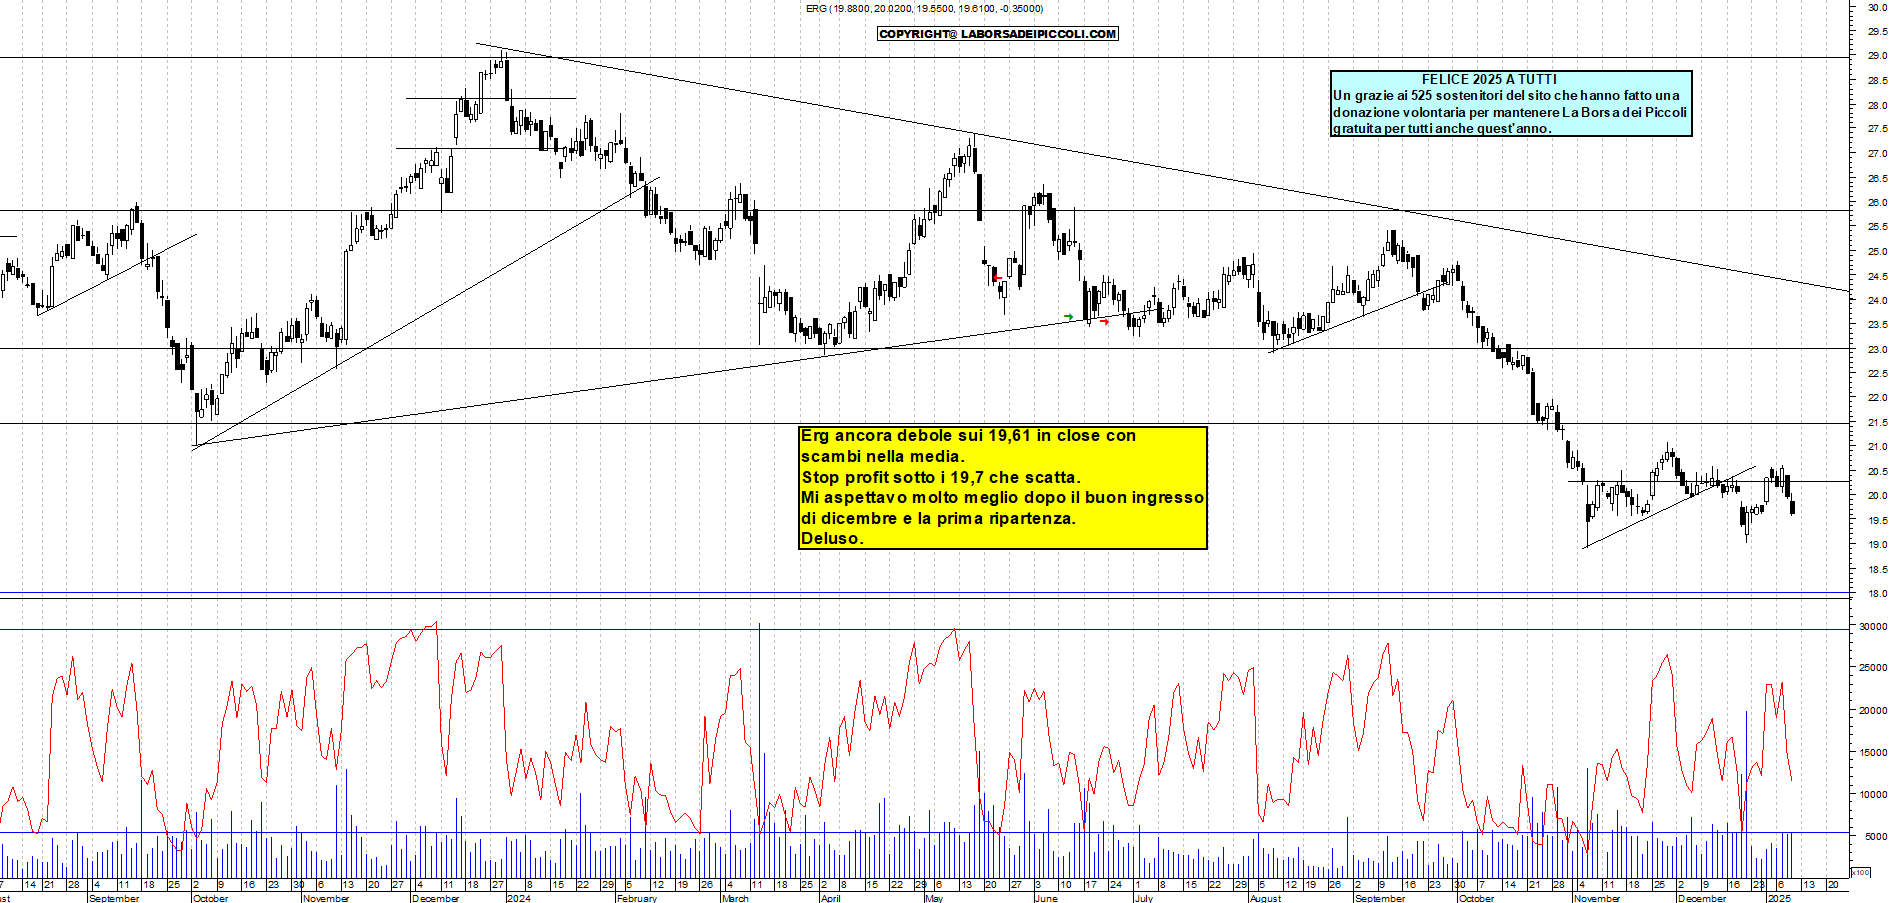Click the August month label
Screen dimensions: 1890x903
tap(1265, 898)
